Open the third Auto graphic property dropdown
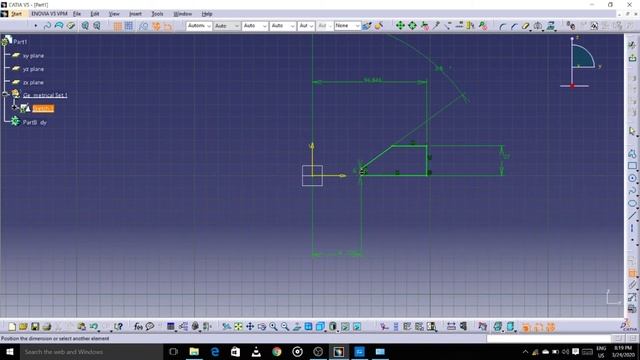Image resolution: width=640 pixels, height=360 pixels. coord(255,26)
